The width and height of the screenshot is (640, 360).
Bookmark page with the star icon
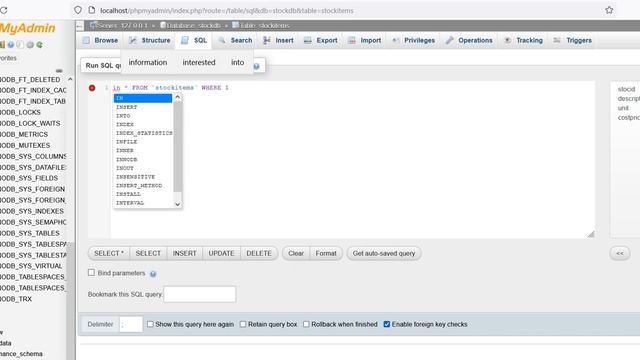[609, 10]
